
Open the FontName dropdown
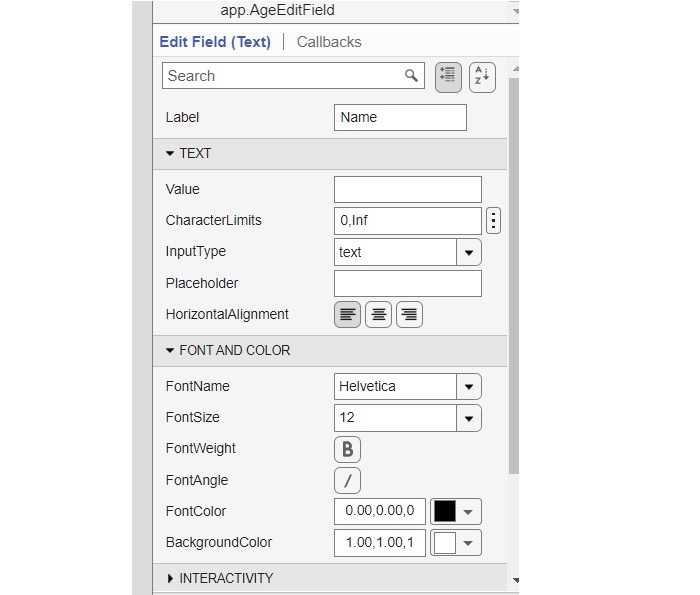coord(469,387)
